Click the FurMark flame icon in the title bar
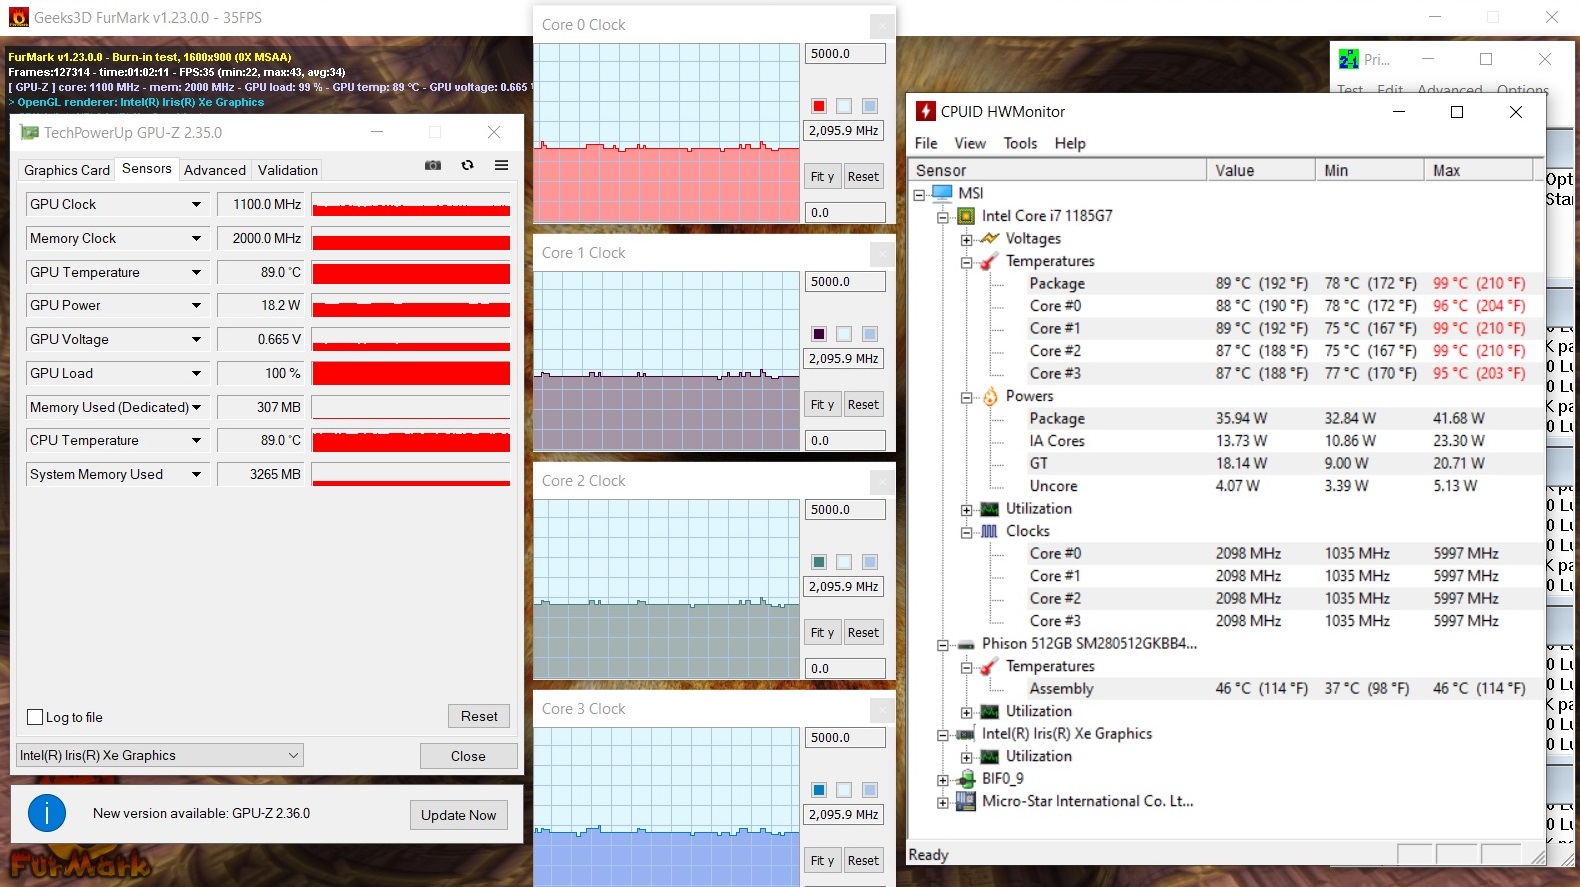The image size is (1580, 887). coord(18,17)
